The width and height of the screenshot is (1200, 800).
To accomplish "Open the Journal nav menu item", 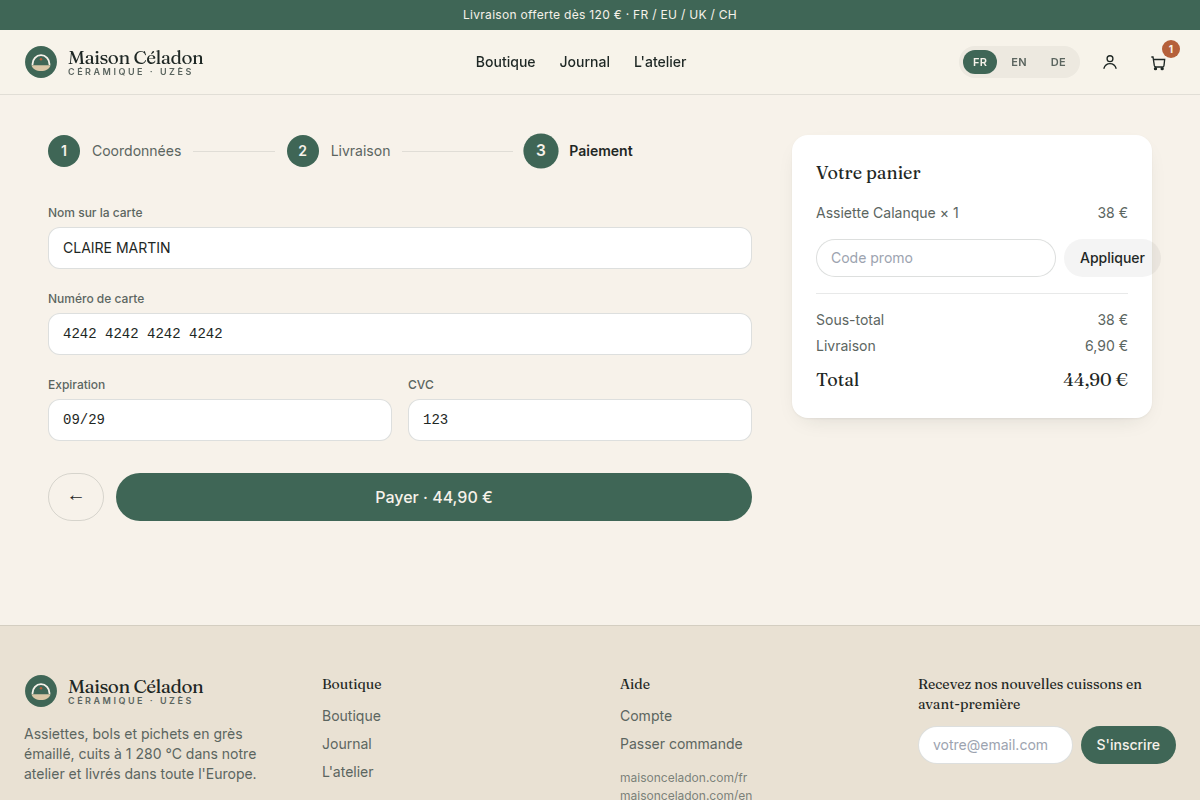I will 585,62.
